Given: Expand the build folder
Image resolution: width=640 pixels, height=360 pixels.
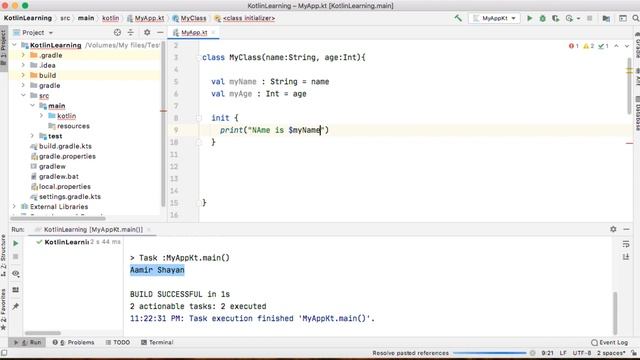Looking at the screenshot, I should pyautogui.click(x=23, y=75).
